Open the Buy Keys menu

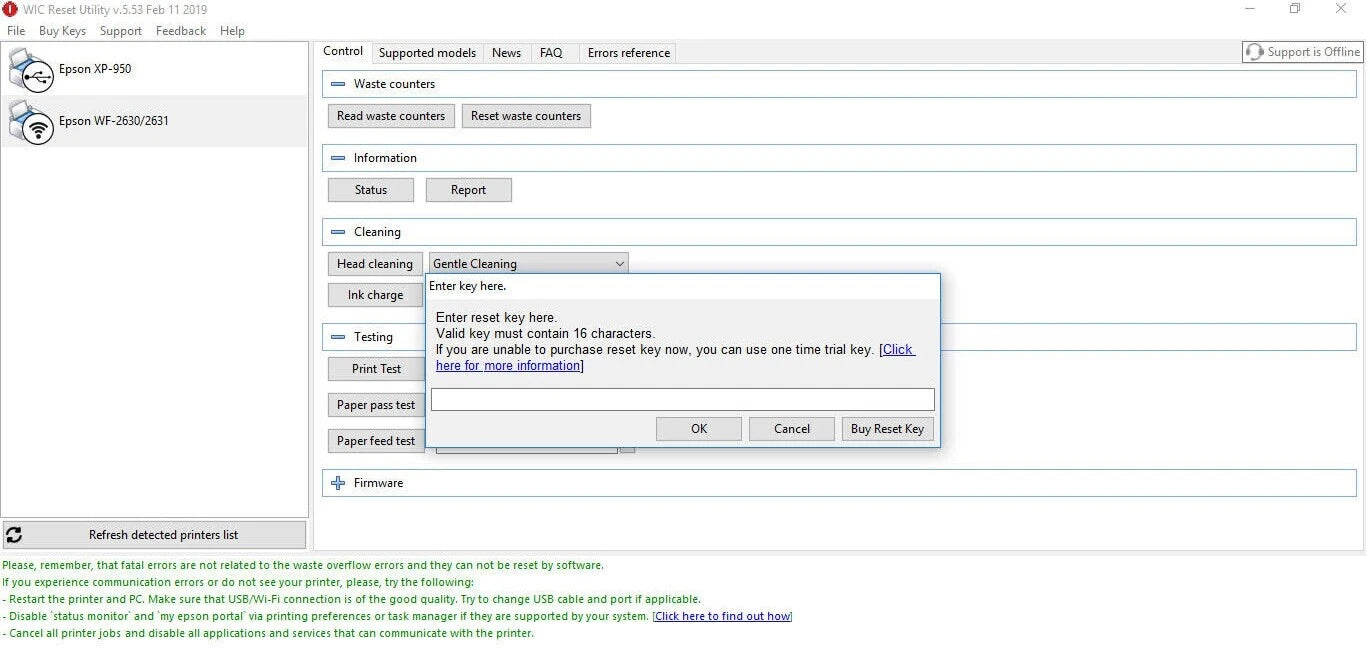tap(62, 31)
